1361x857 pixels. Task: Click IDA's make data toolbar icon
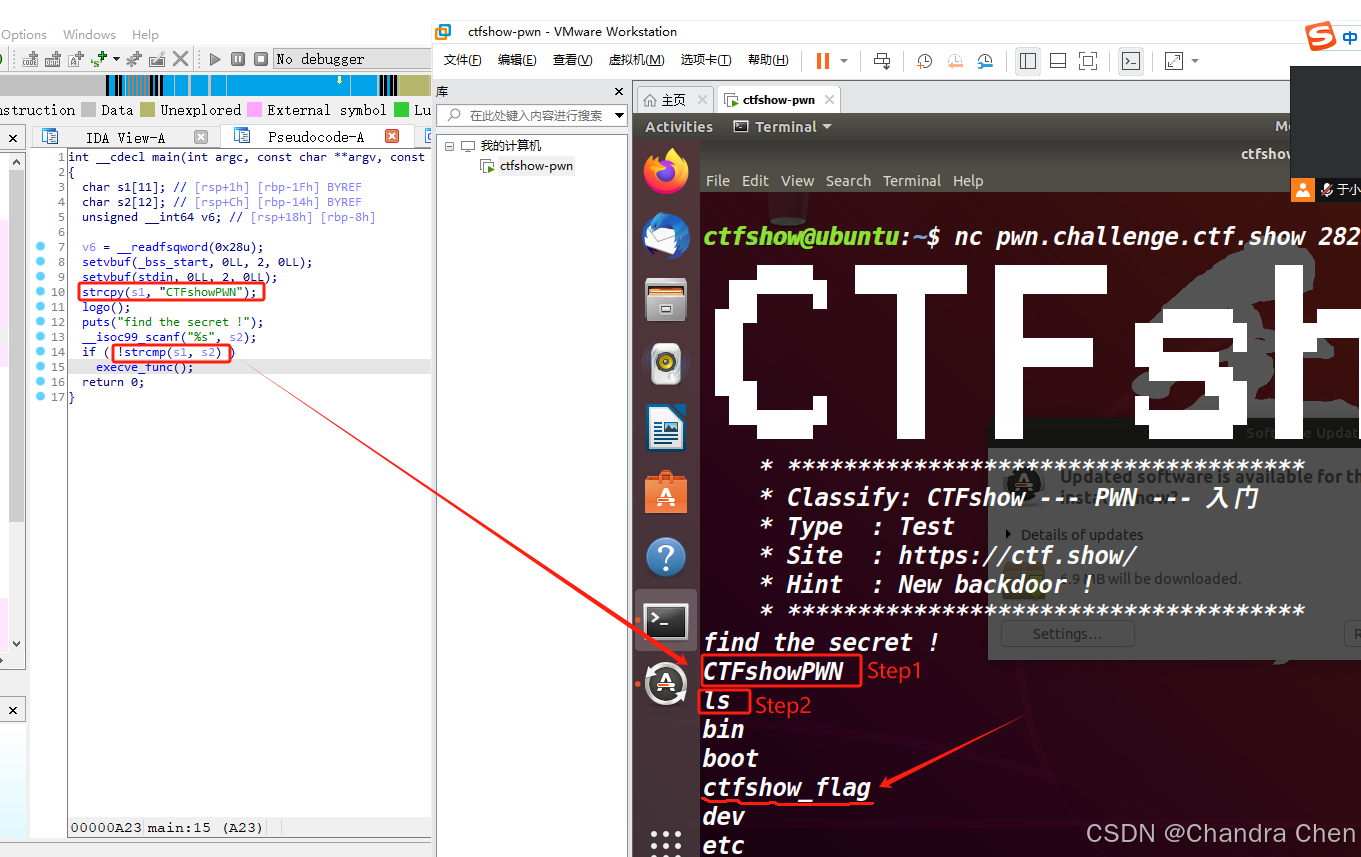click(52, 59)
